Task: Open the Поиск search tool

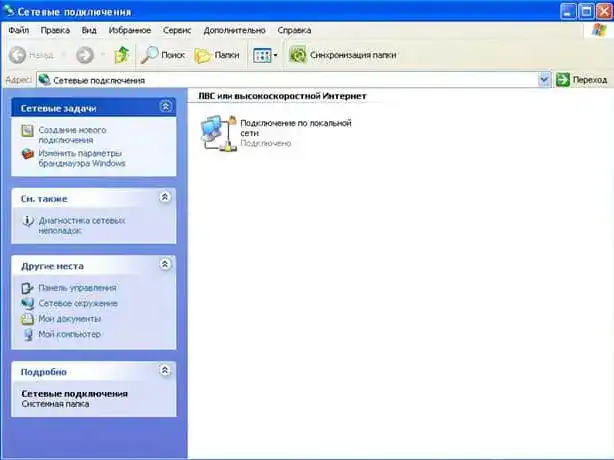Action: (x=163, y=55)
